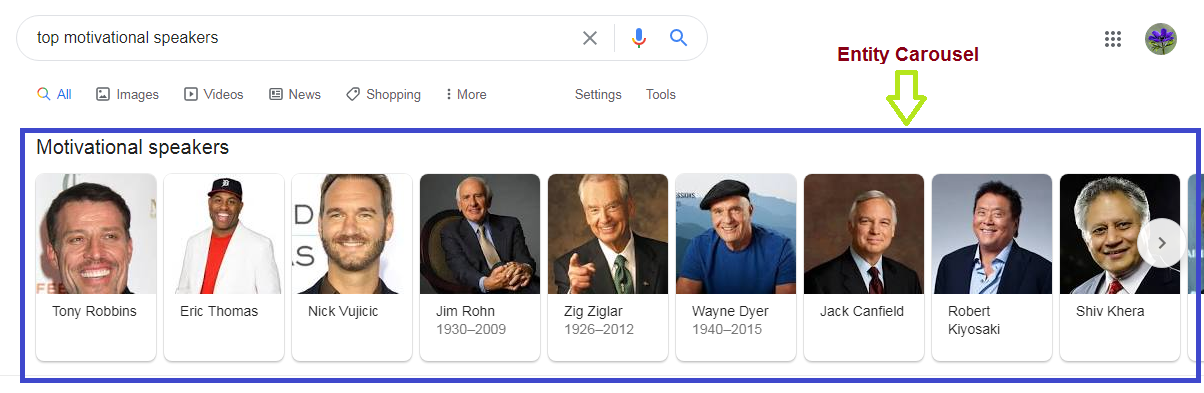The image size is (1204, 393).
Task: Go to the News tab
Action: coord(295,94)
